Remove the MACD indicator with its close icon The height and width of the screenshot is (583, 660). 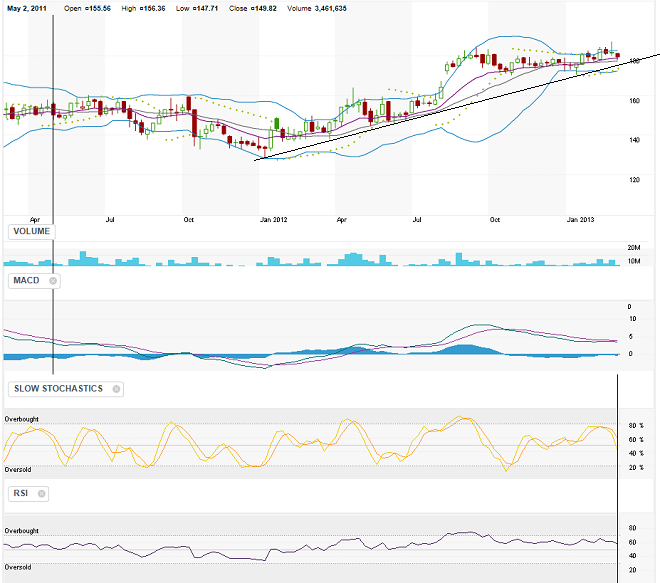52,281
